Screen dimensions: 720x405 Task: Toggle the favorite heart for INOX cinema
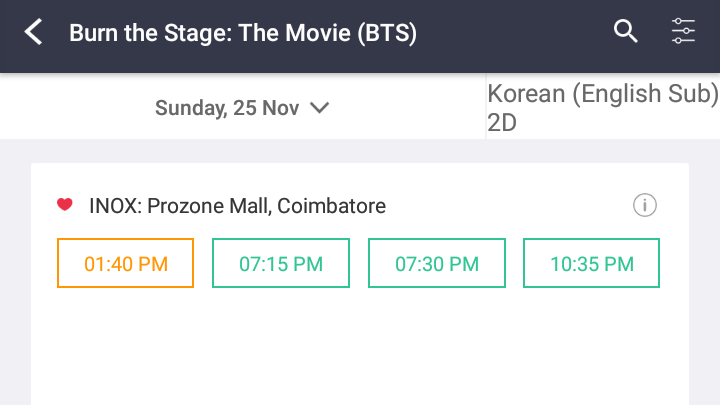[65, 205]
